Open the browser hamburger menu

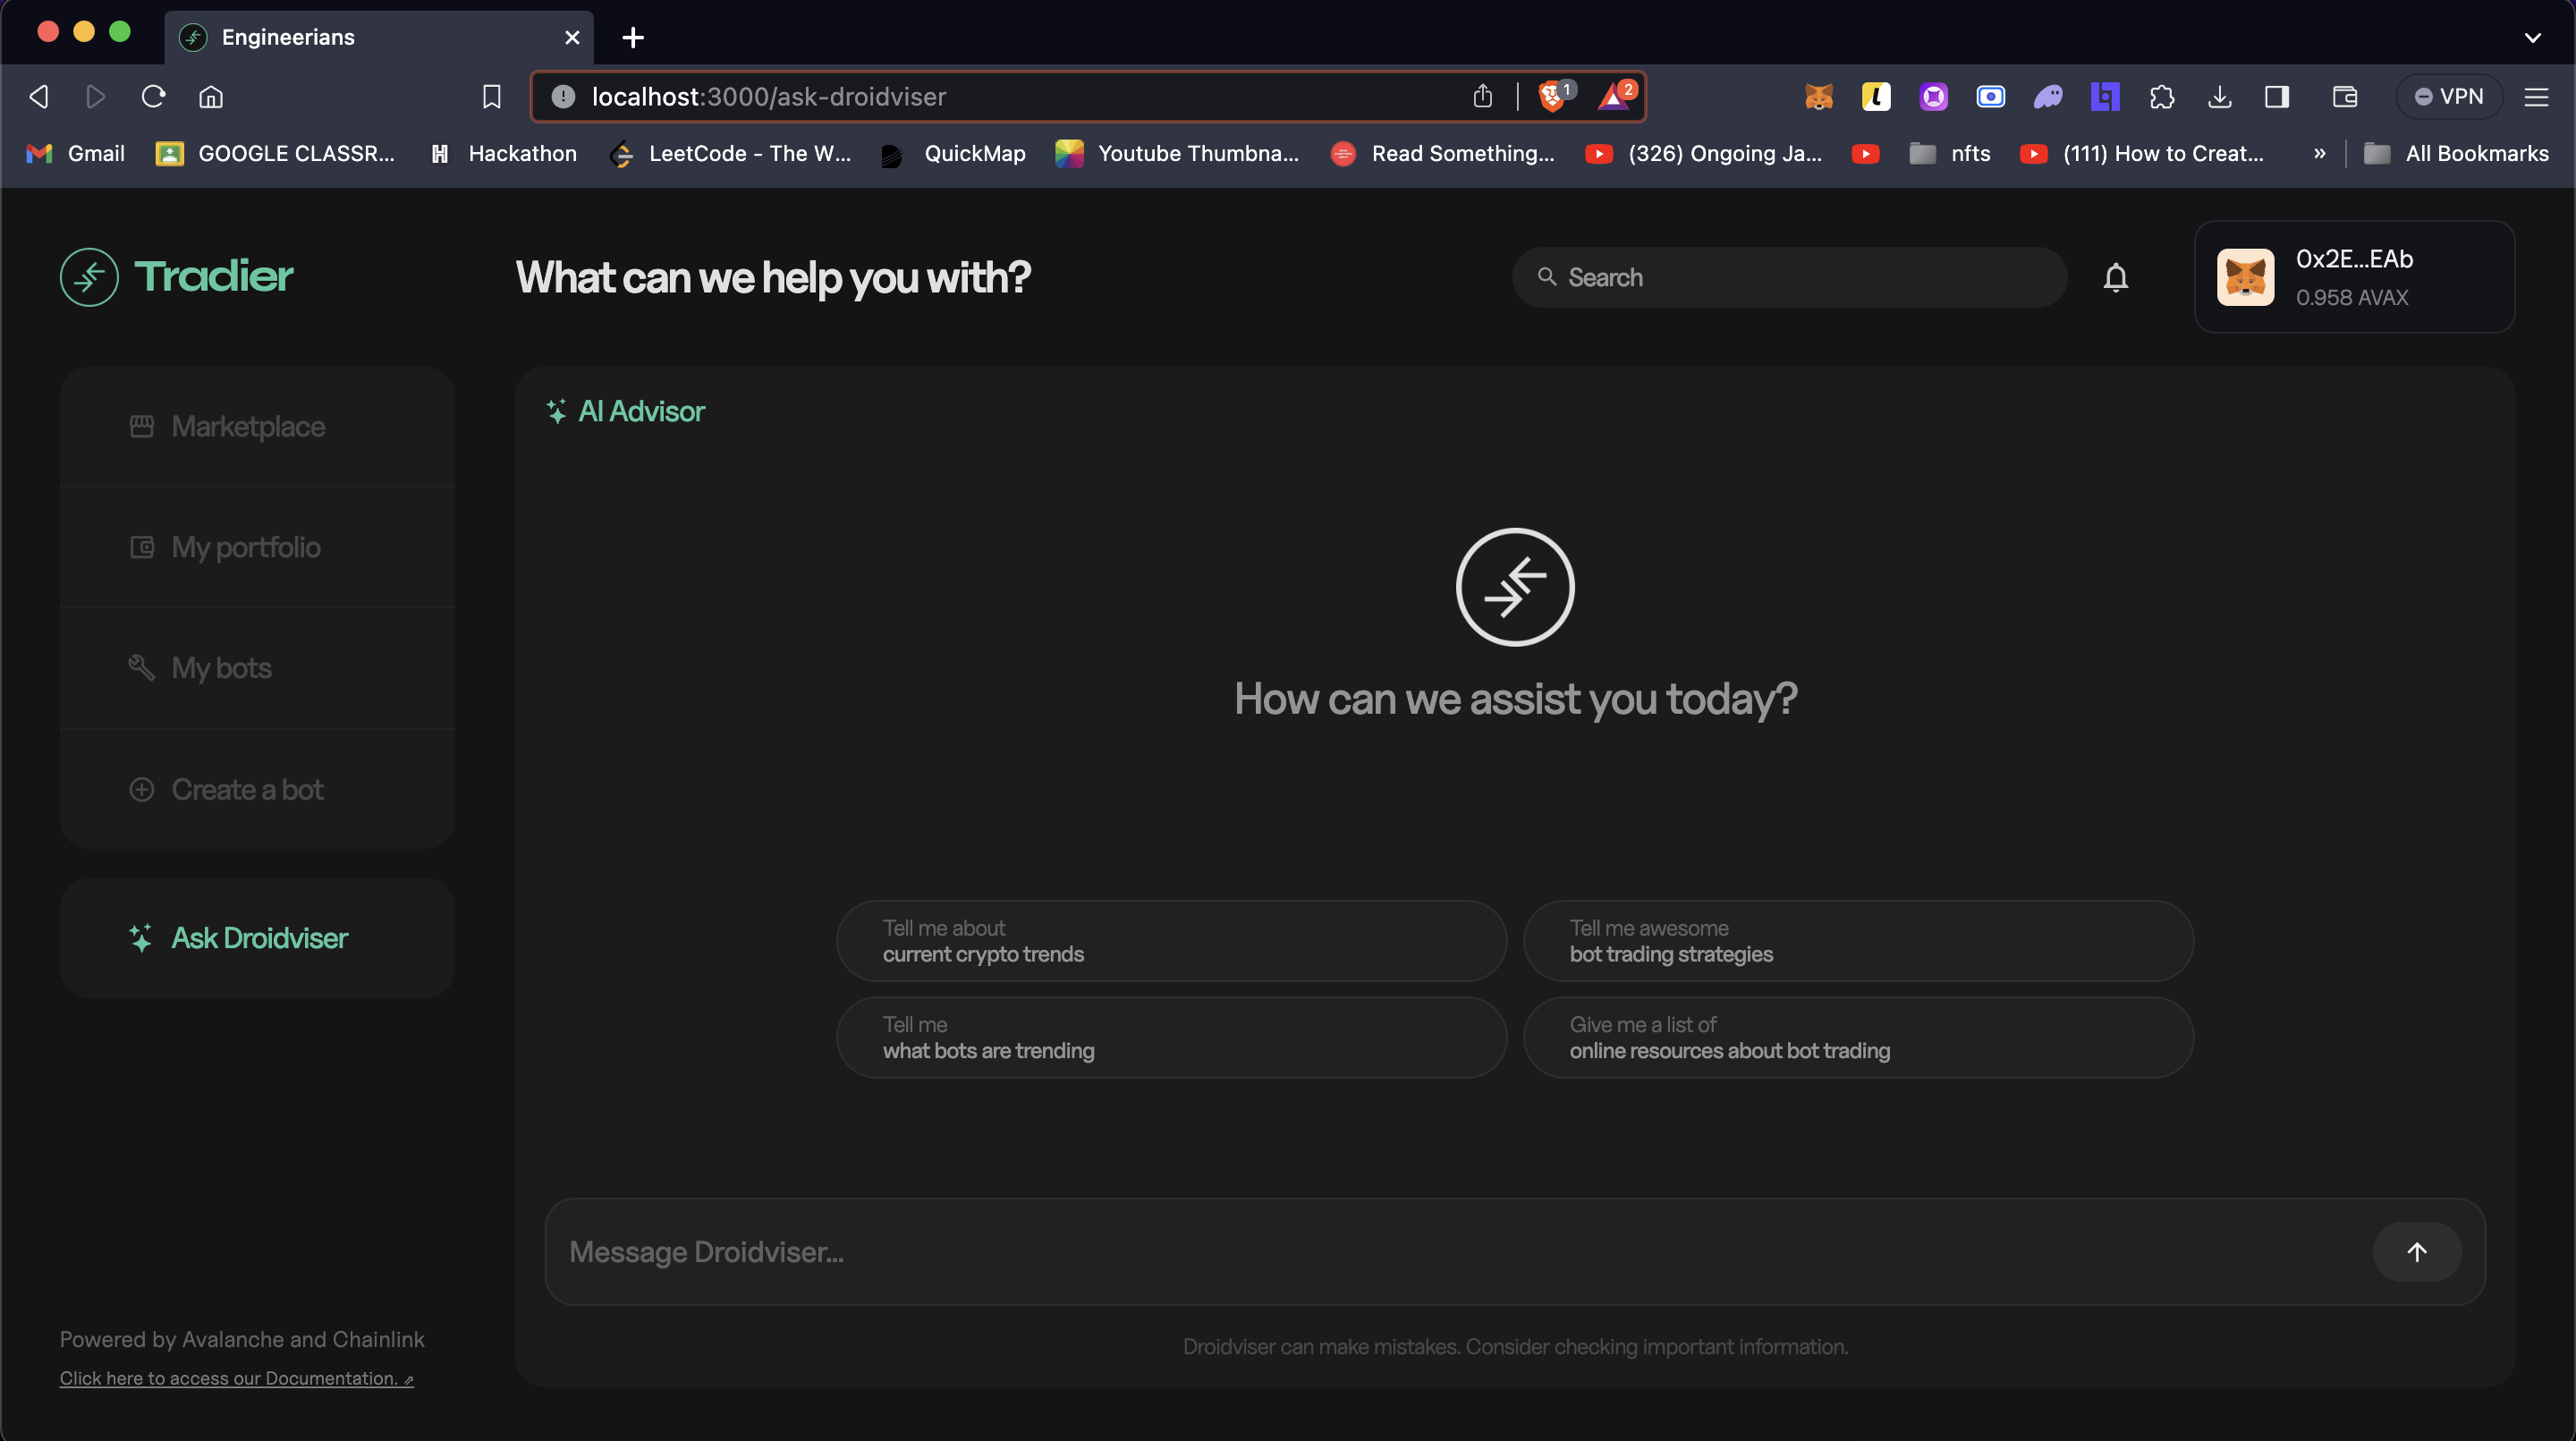pyautogui.click(x=2536, y=97)
